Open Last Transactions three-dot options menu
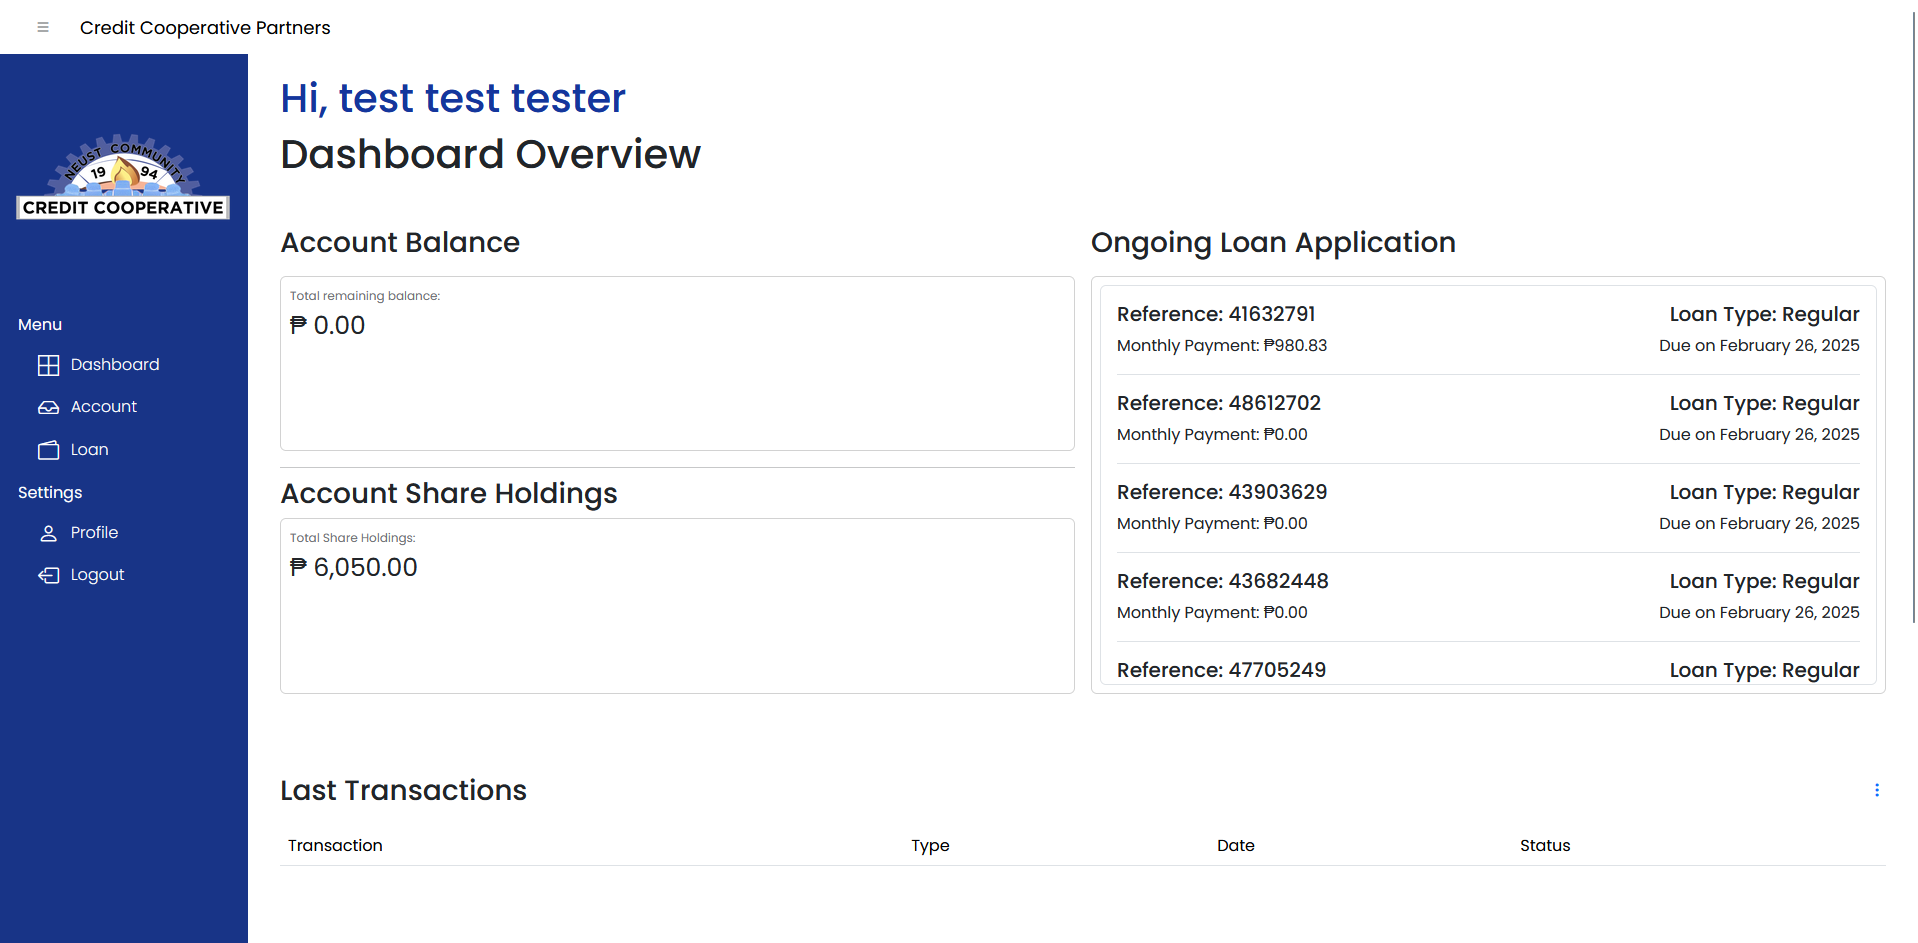The width and height of the screenshot is (1918, 943). pos(1877,790)
